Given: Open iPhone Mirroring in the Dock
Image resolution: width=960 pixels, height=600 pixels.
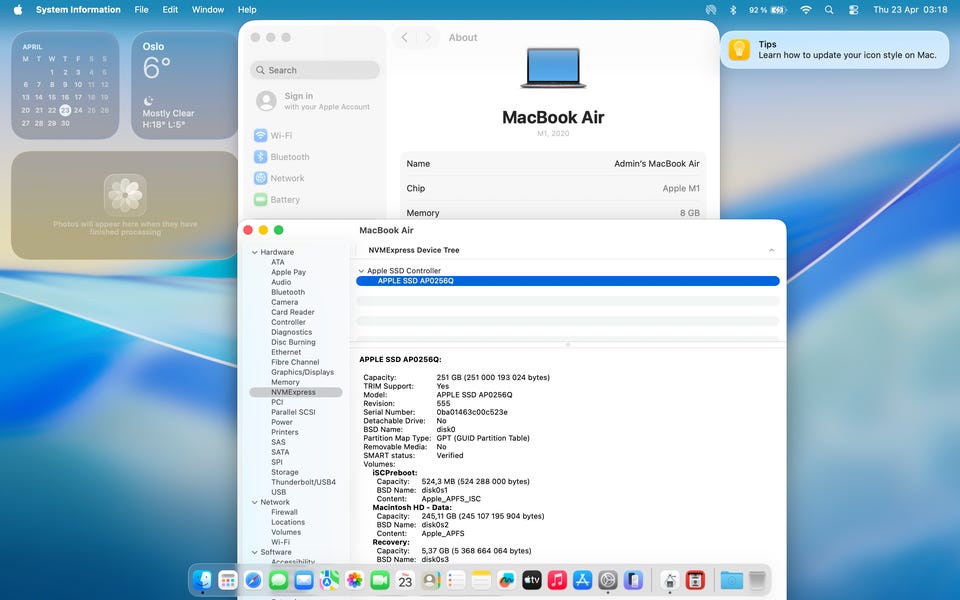Looking at the screenshot, I should [633, 579].
